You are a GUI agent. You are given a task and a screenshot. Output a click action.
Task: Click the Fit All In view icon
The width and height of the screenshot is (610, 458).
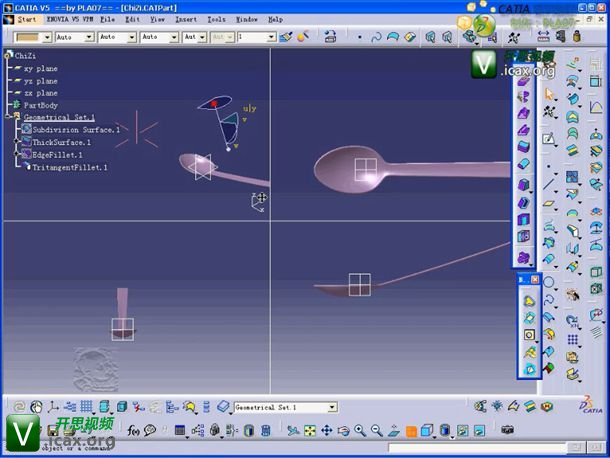[x=309, y=431]
